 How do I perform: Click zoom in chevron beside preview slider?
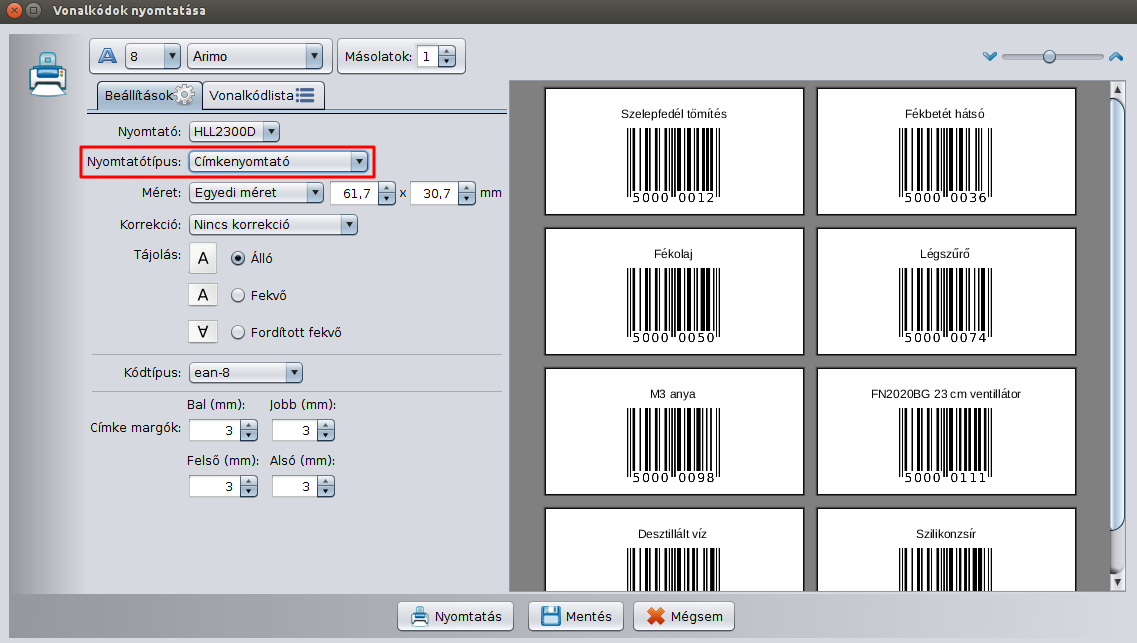coord(1116,57)
